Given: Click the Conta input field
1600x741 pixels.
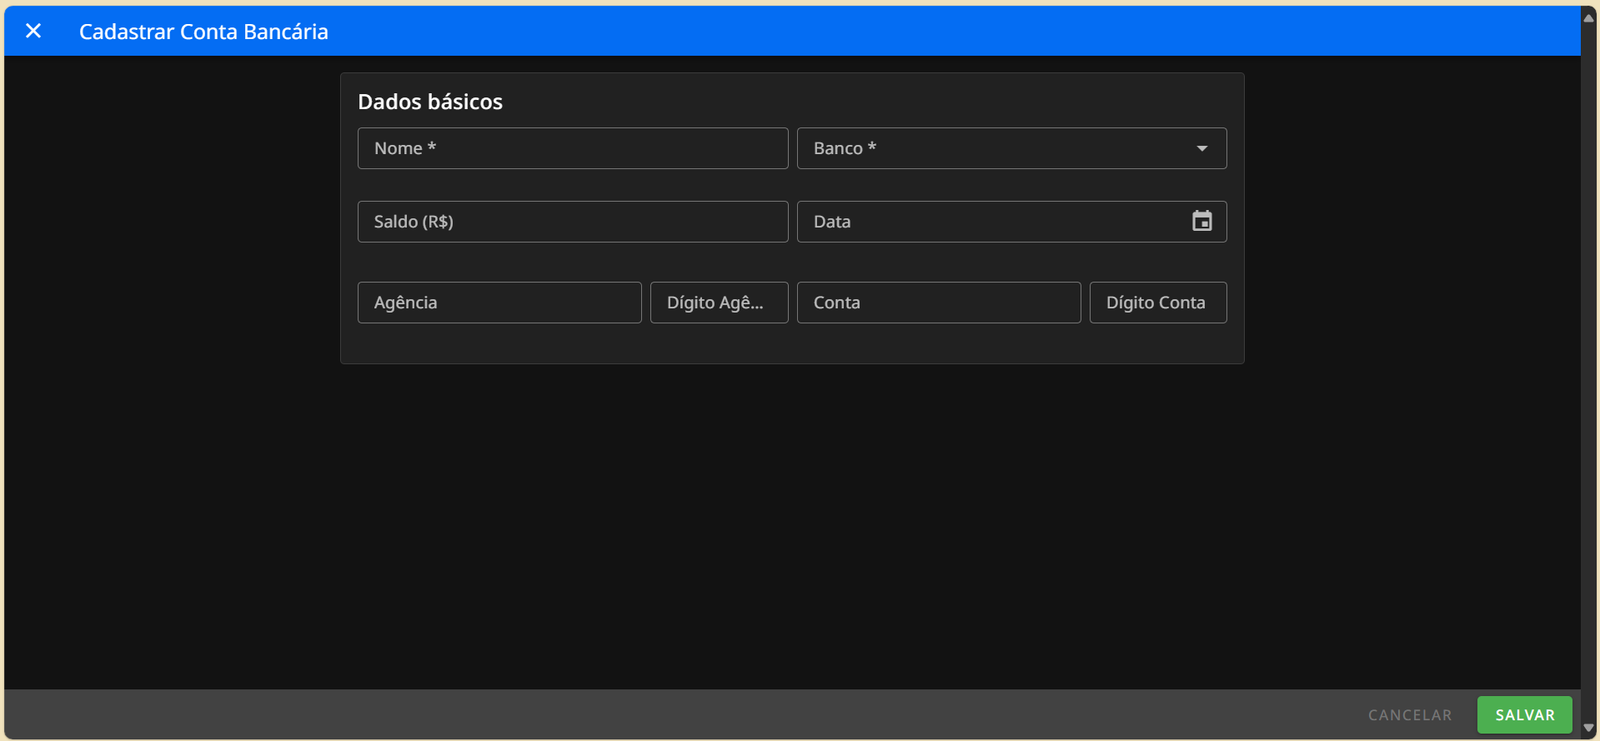Looking at the screenshot, I should 938,302.
